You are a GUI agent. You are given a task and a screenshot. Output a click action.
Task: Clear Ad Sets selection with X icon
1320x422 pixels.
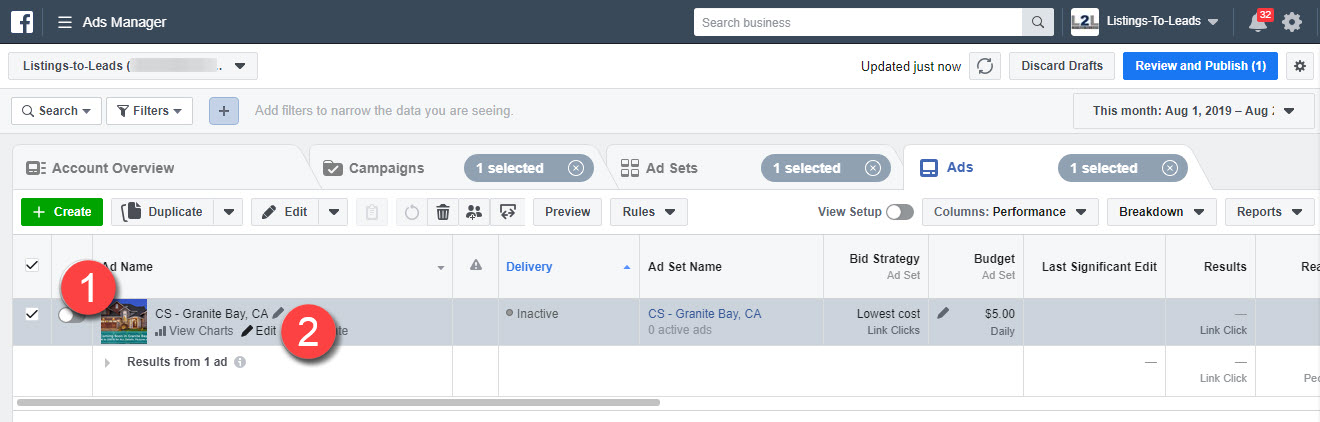tap(872, 168)
